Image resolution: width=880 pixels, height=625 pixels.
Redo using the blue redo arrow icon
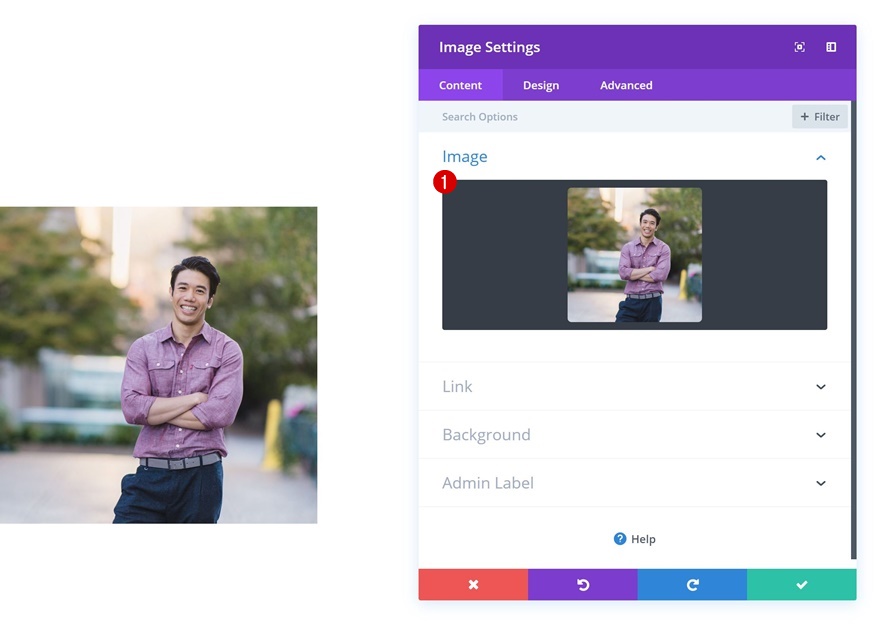[691, 585]
